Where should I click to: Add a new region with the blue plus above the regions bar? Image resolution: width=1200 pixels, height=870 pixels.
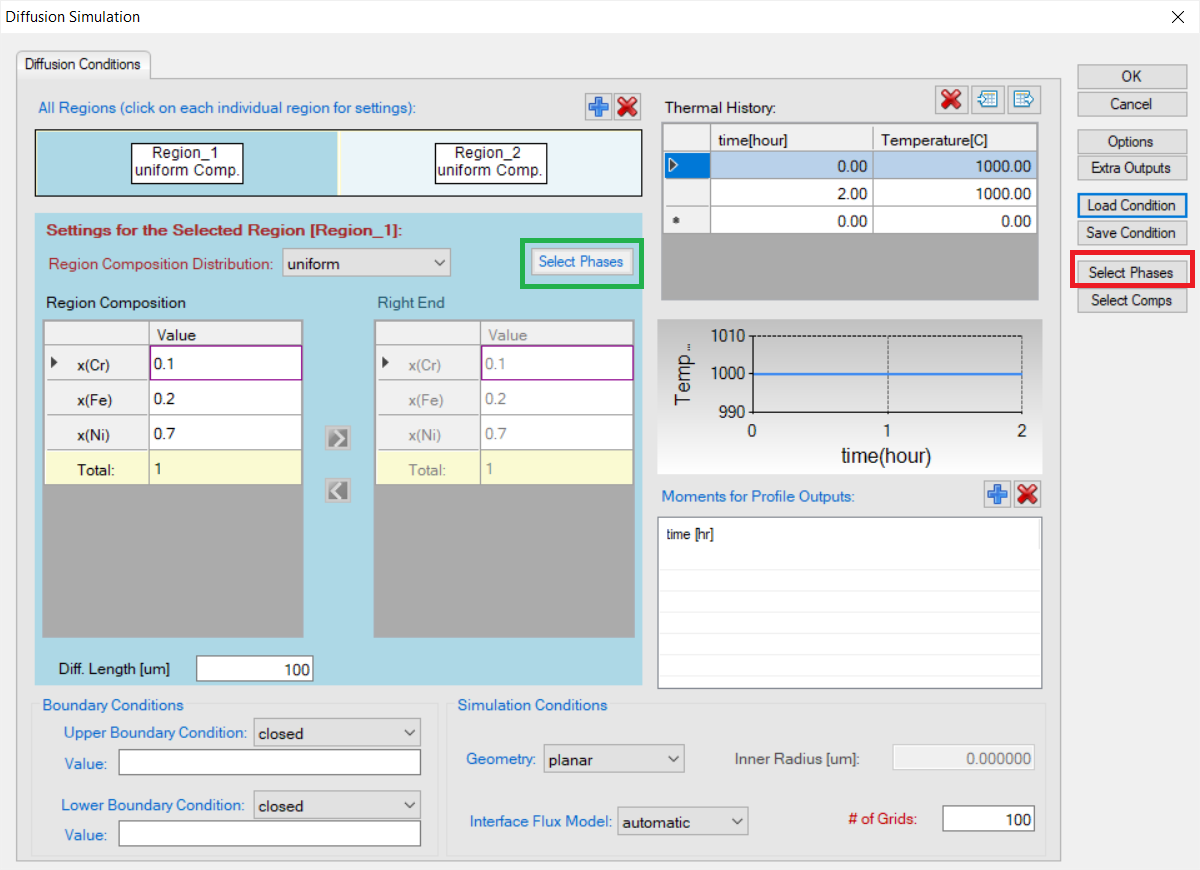(x=598, y=107)
